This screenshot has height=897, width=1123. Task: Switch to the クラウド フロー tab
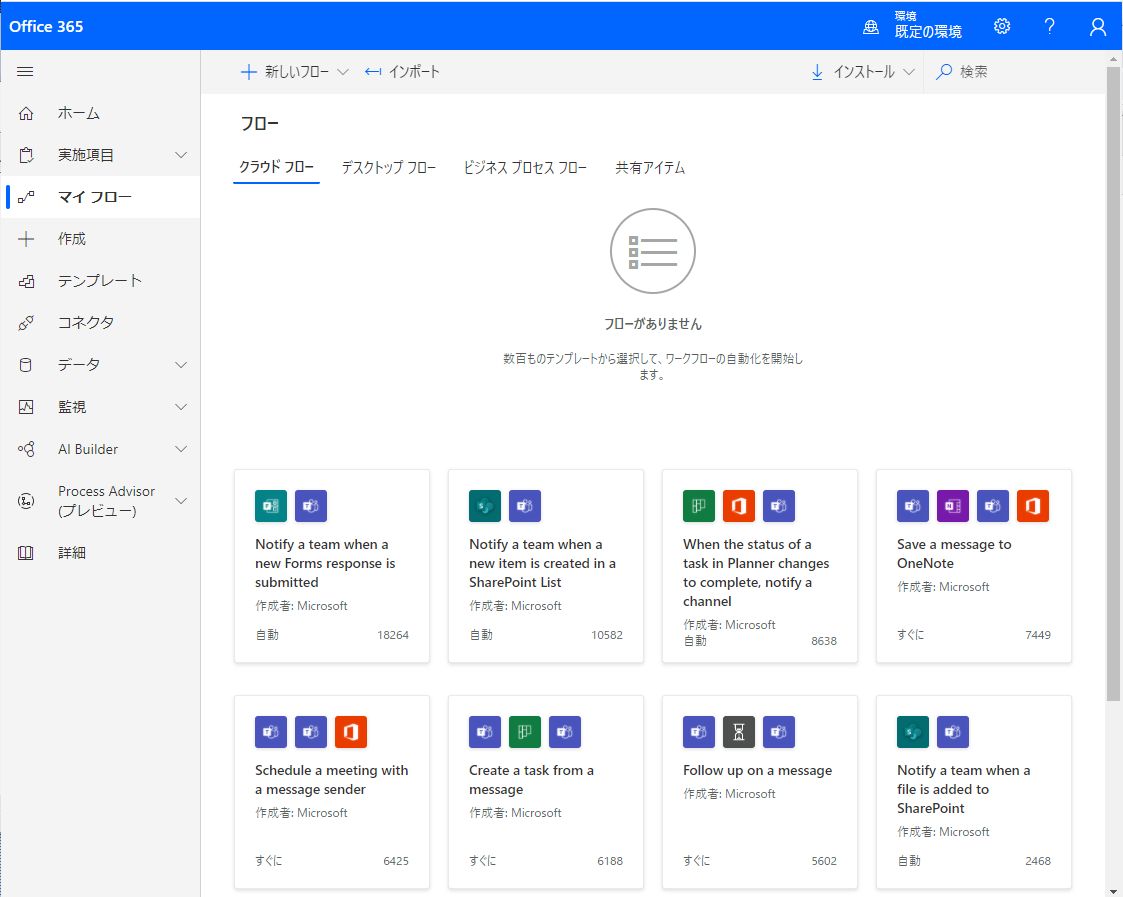coord(276,168)
